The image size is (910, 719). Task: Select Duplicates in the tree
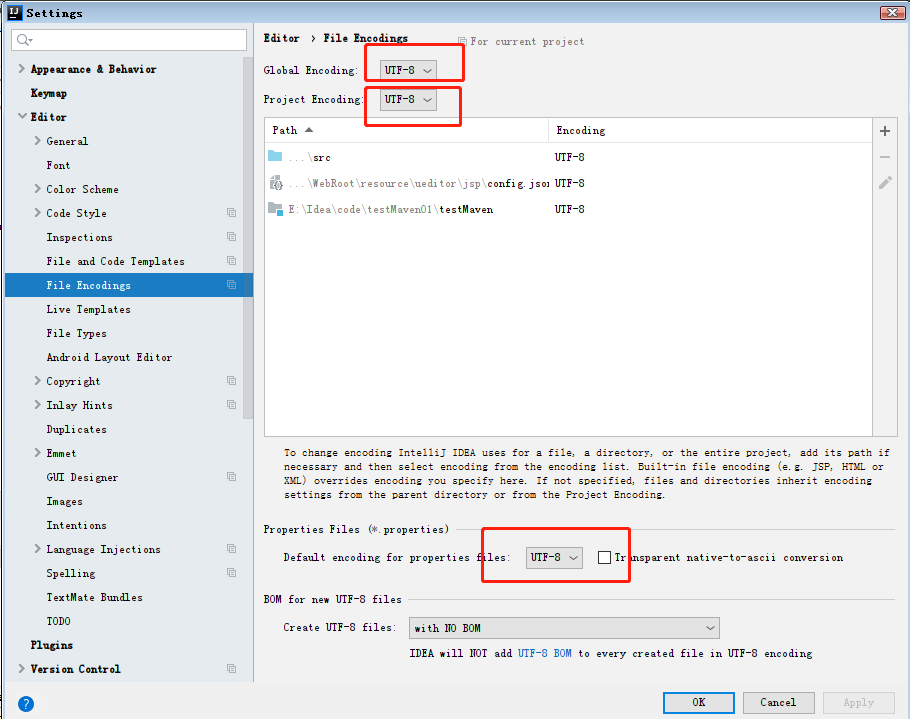(x=77, y=429)
